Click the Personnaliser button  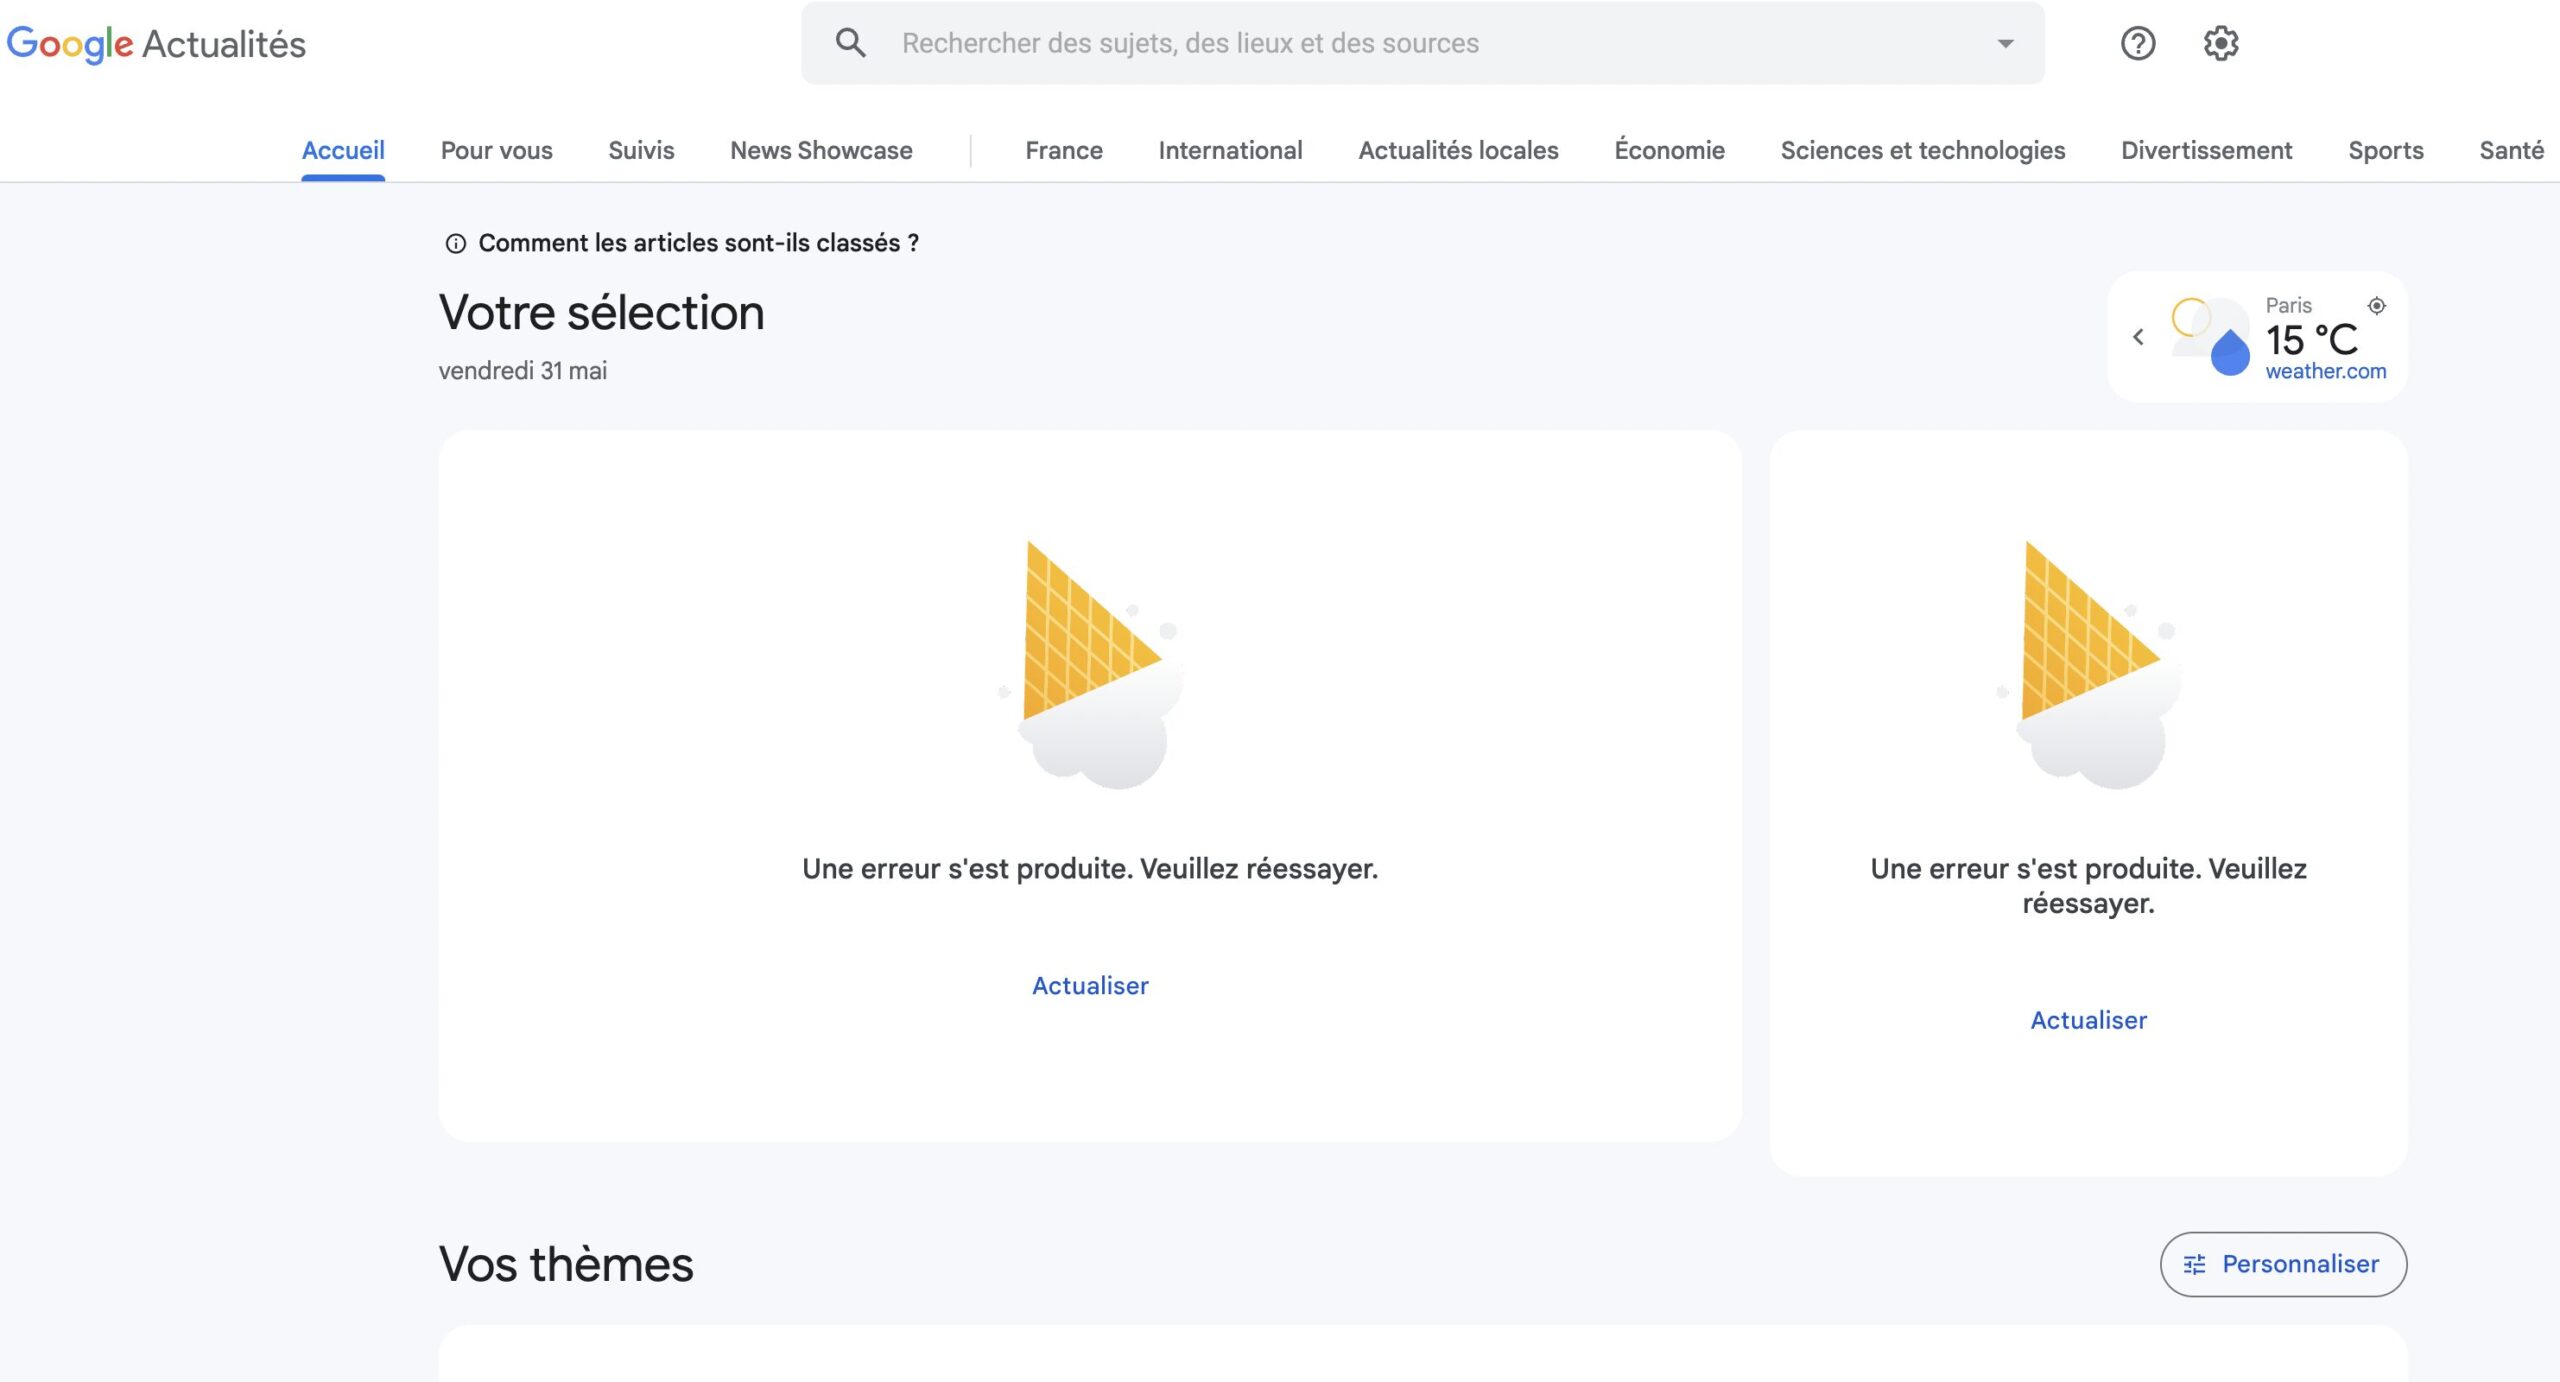point(2283,1264)
